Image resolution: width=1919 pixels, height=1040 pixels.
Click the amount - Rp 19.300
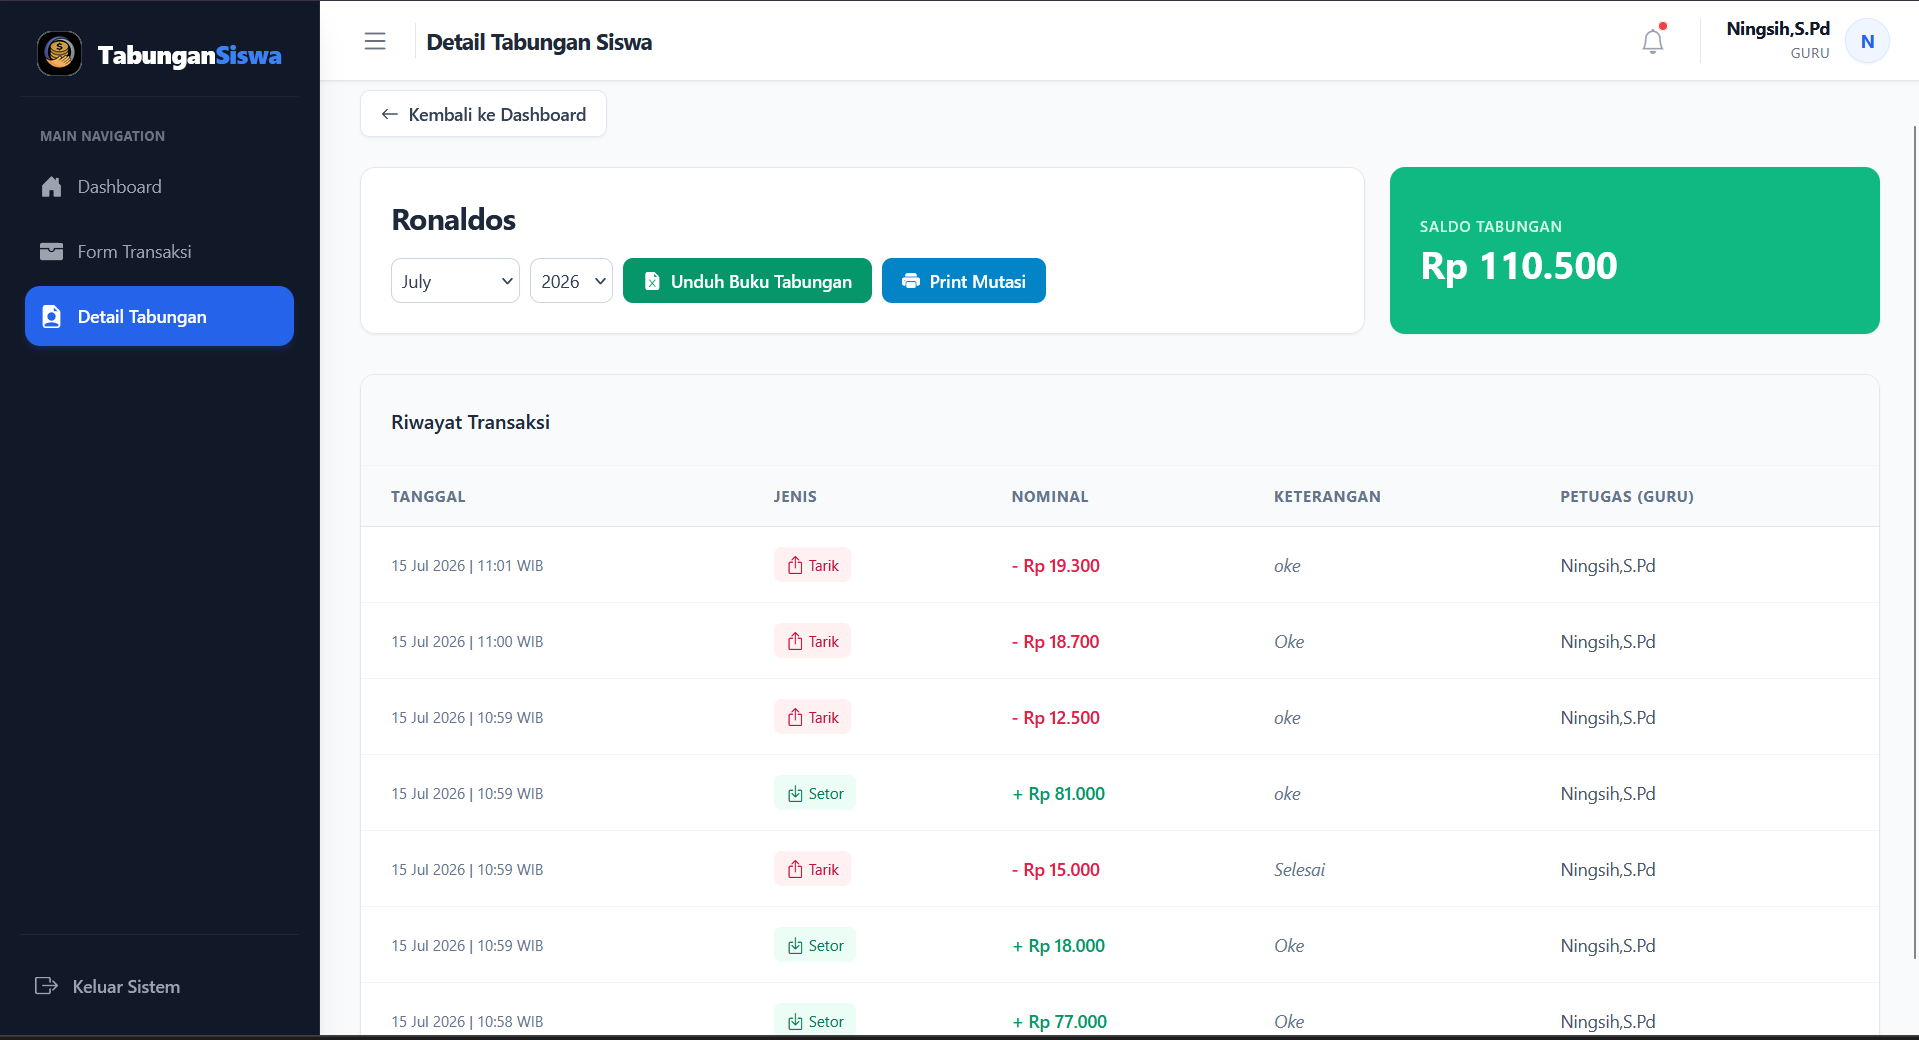[x=1056, y=566]
